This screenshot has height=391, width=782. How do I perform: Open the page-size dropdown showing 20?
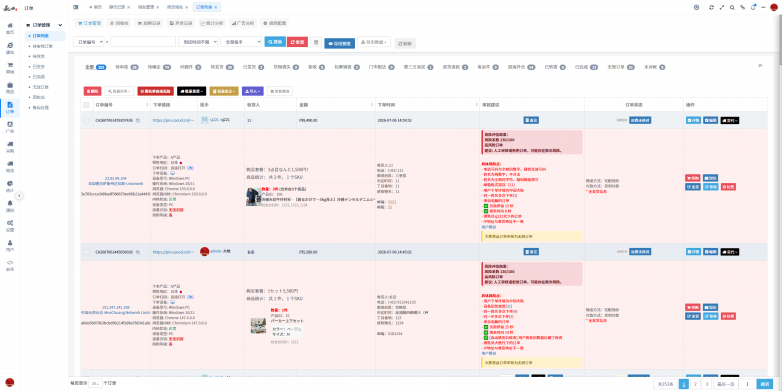point(95,383)
